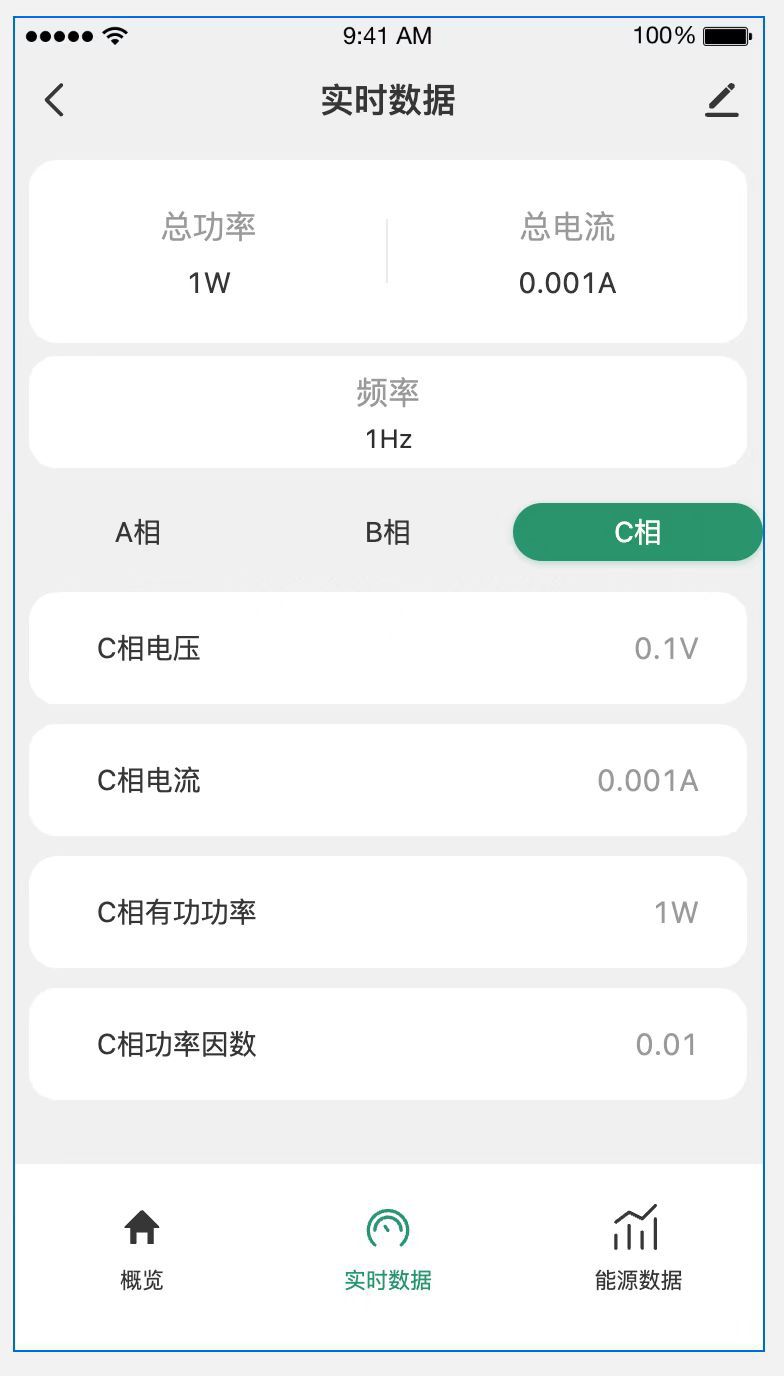Tap the signal strength dots
Image resolution: width=784 pixels, height=1376 pixels.
click(x=59, y=36)
